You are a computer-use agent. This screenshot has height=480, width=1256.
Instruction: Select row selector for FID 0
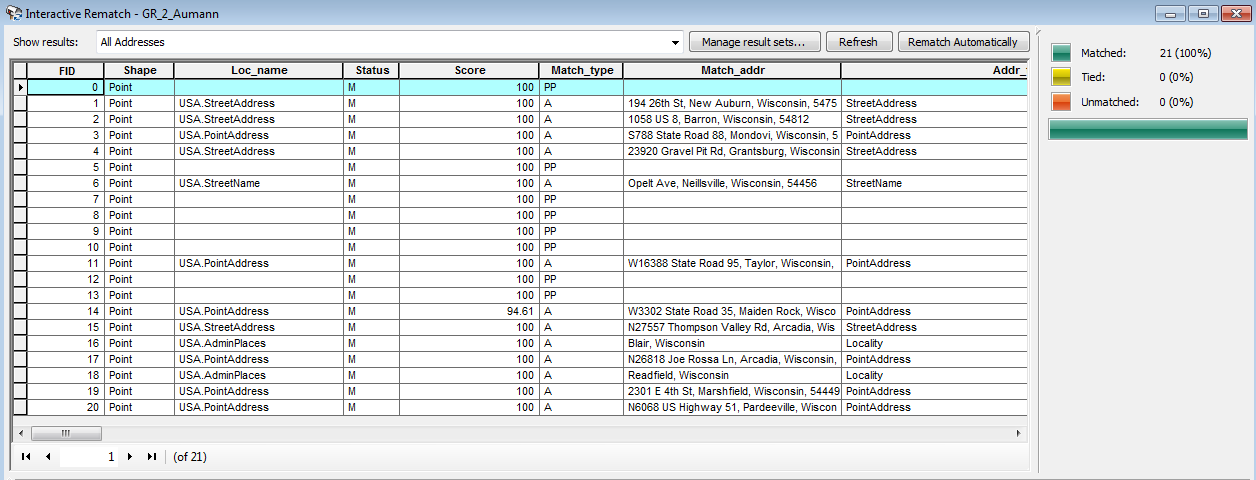[x=19, y=87]
